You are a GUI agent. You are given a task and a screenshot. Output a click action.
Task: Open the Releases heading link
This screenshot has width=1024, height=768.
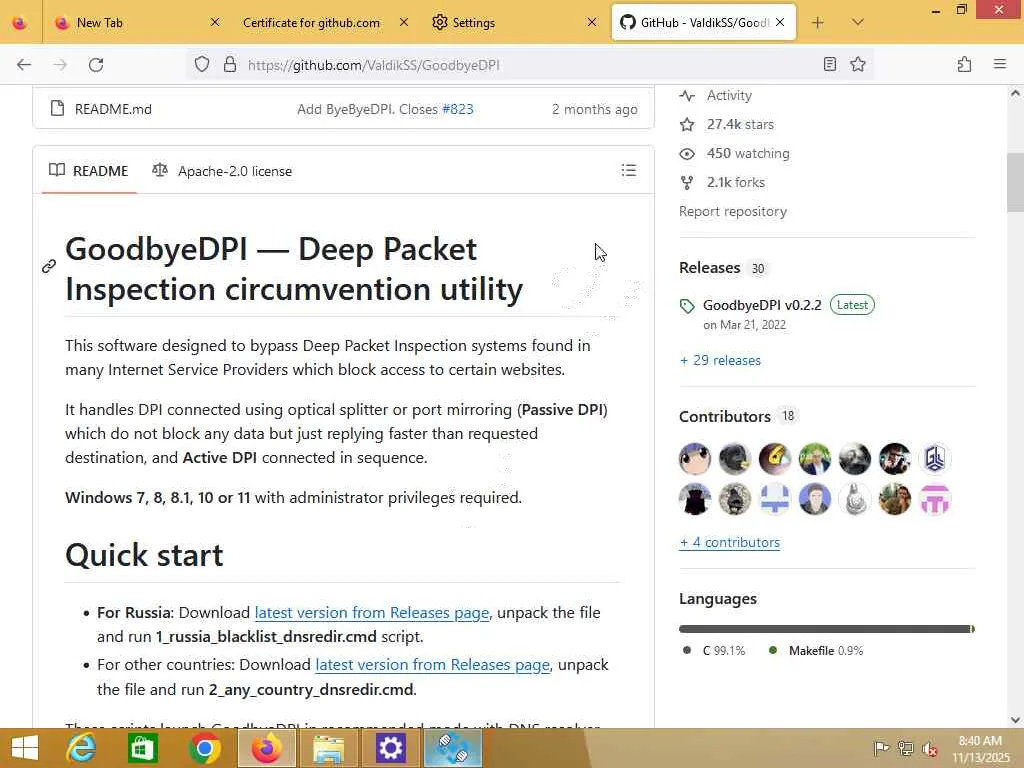pos(709,268)
